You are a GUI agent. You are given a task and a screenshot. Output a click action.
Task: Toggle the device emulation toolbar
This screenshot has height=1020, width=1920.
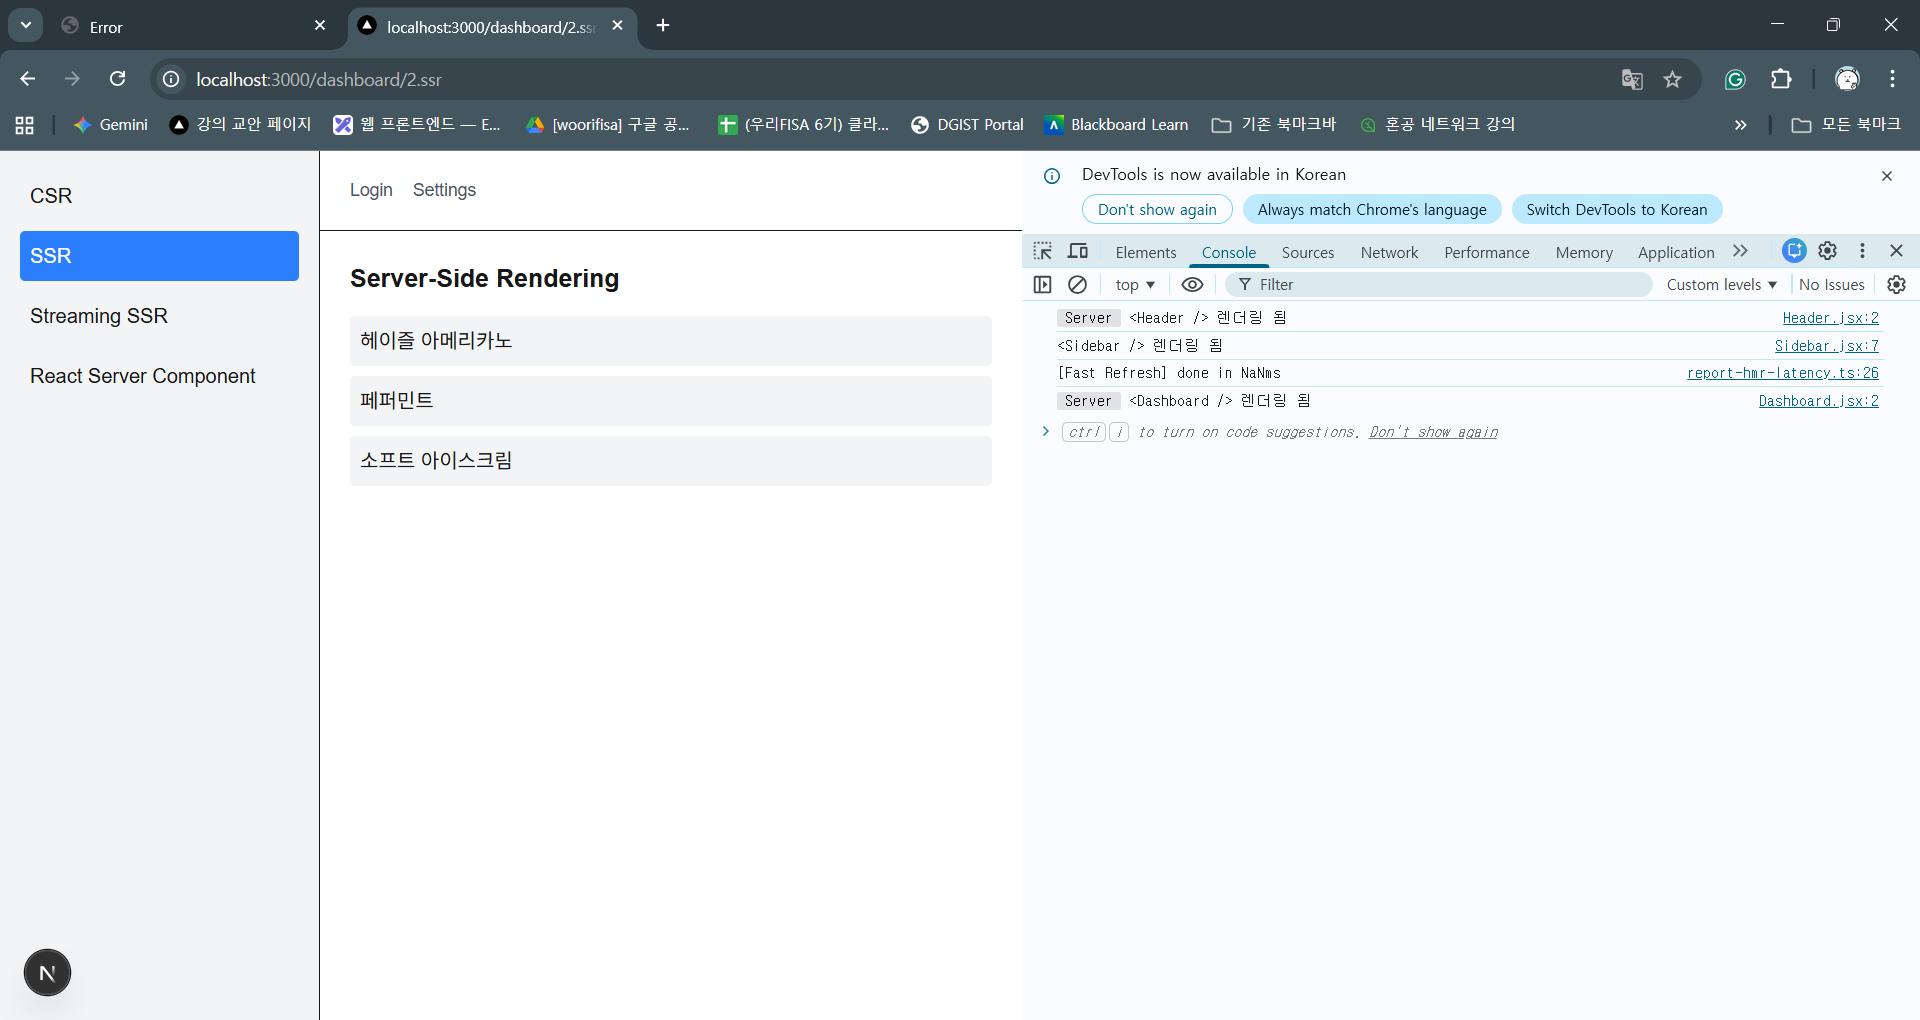click(x=1078, y=251)
